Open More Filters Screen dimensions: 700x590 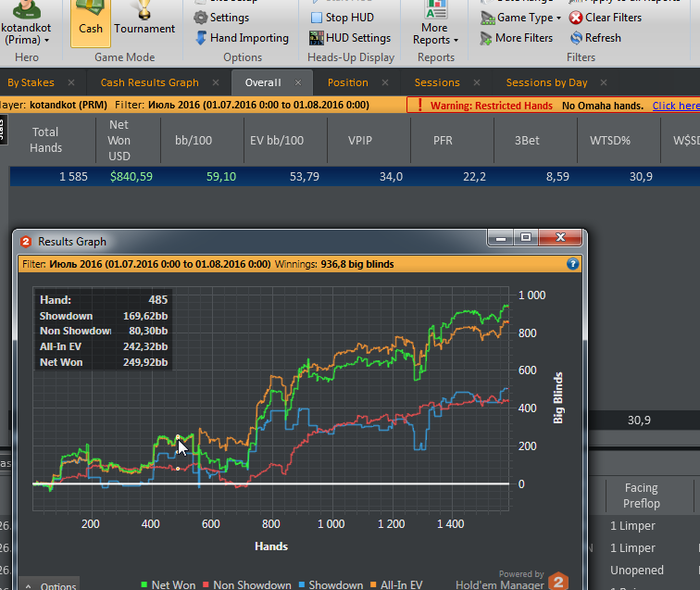[x=517, y=38]
